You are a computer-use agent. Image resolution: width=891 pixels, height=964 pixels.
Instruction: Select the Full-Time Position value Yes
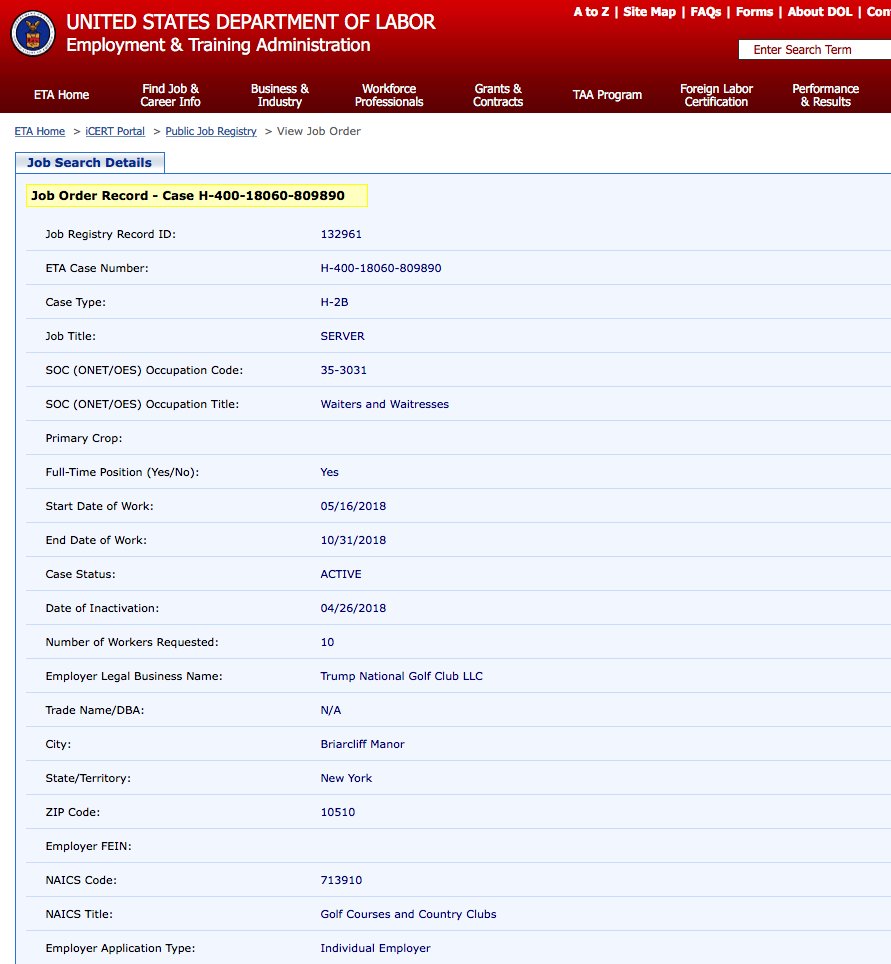coord(330,472)
